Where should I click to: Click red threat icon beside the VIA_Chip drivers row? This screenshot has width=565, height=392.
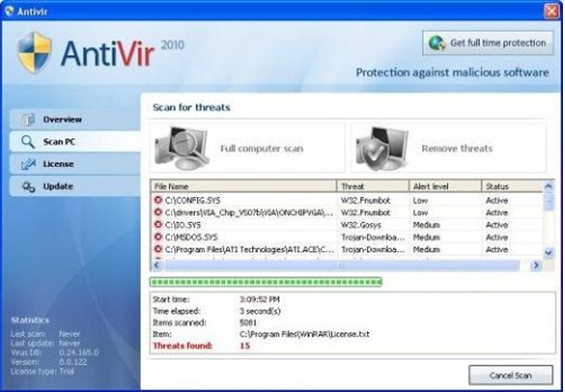pyautogui.click(x=158, y=212)
